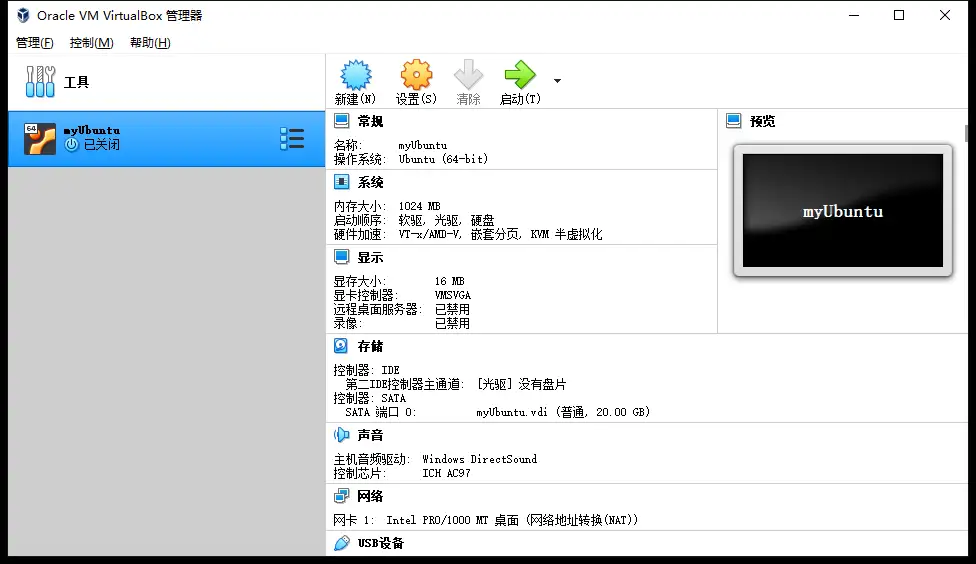Viewport: 976px width, 564px height.
Task: Click the New (新建) virtual machine icon
Action: [x=355, y=76]
